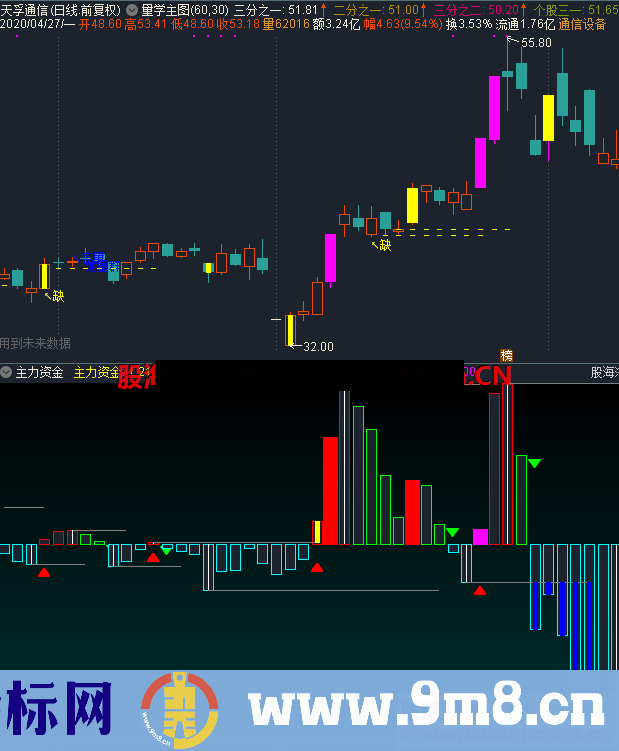Click the 缺 gap marker on left side

point(58,296)
